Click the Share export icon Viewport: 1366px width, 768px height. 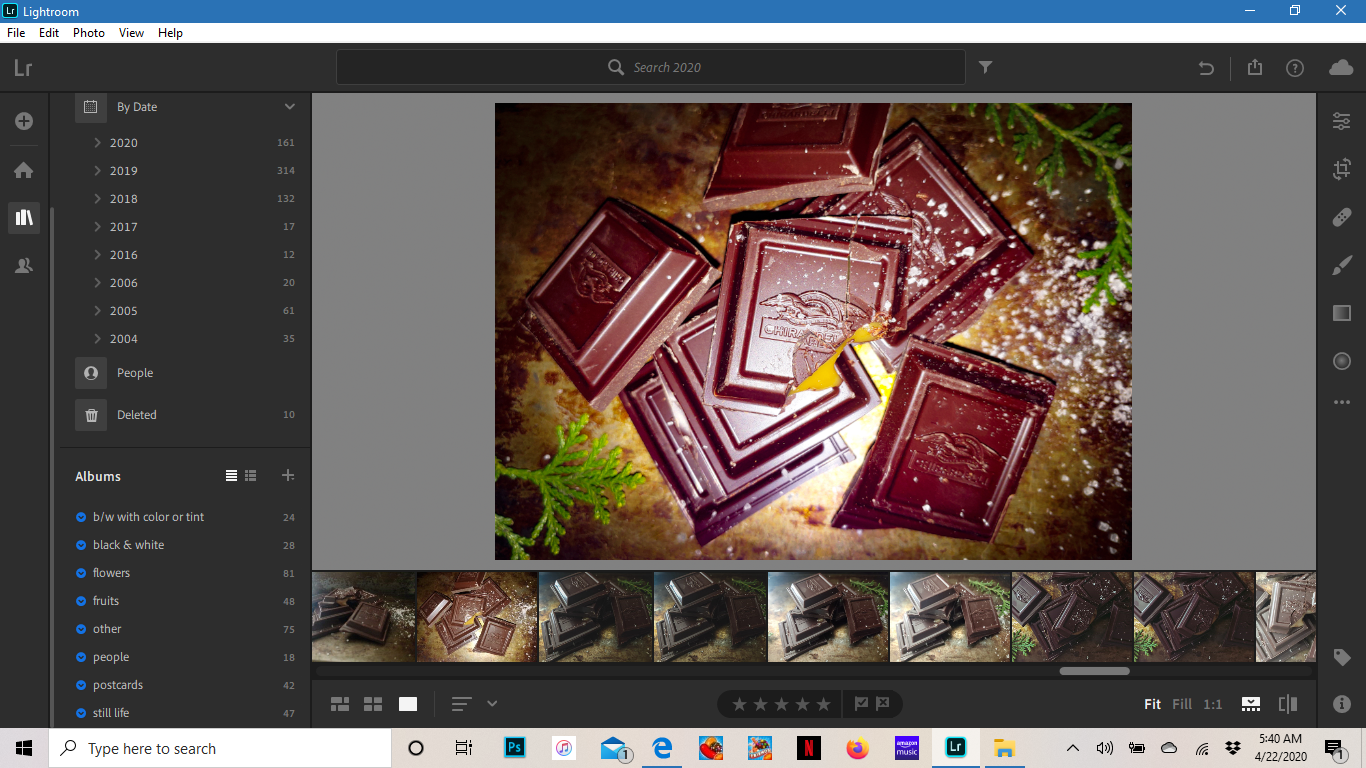pyautogui.click(x=1255, y=67)
